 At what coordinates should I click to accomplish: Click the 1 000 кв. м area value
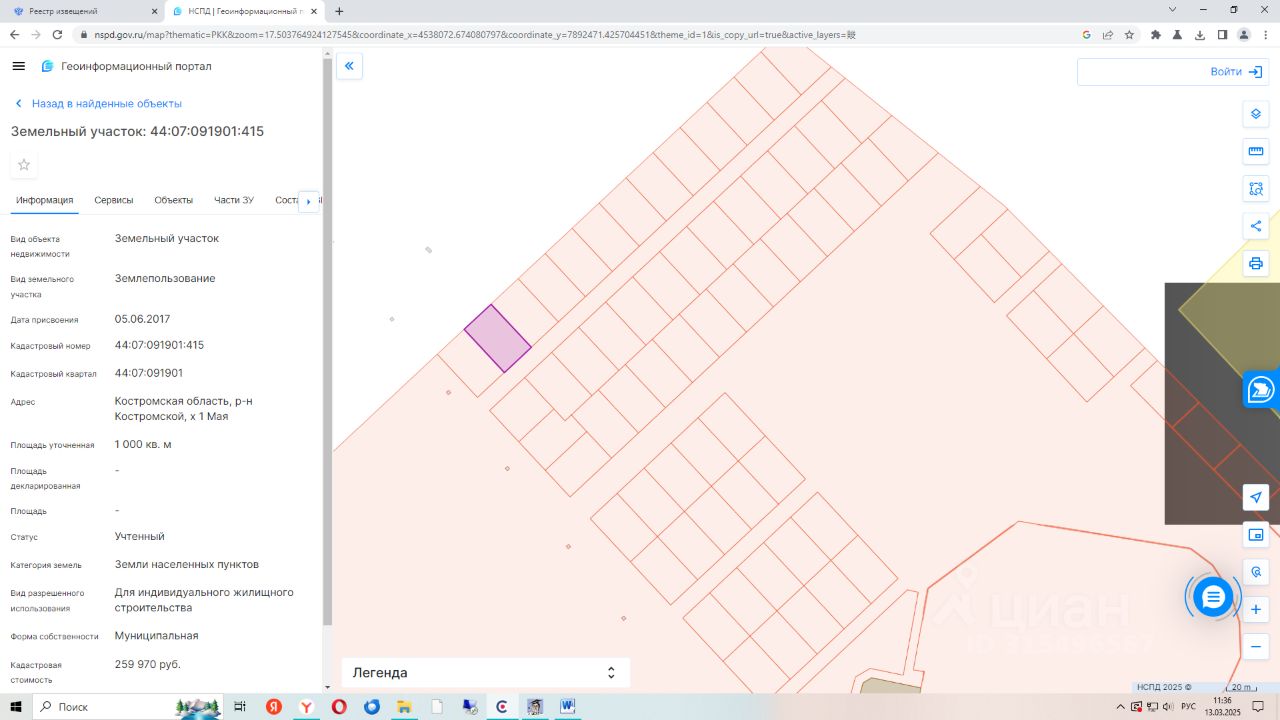pos(143,444)
